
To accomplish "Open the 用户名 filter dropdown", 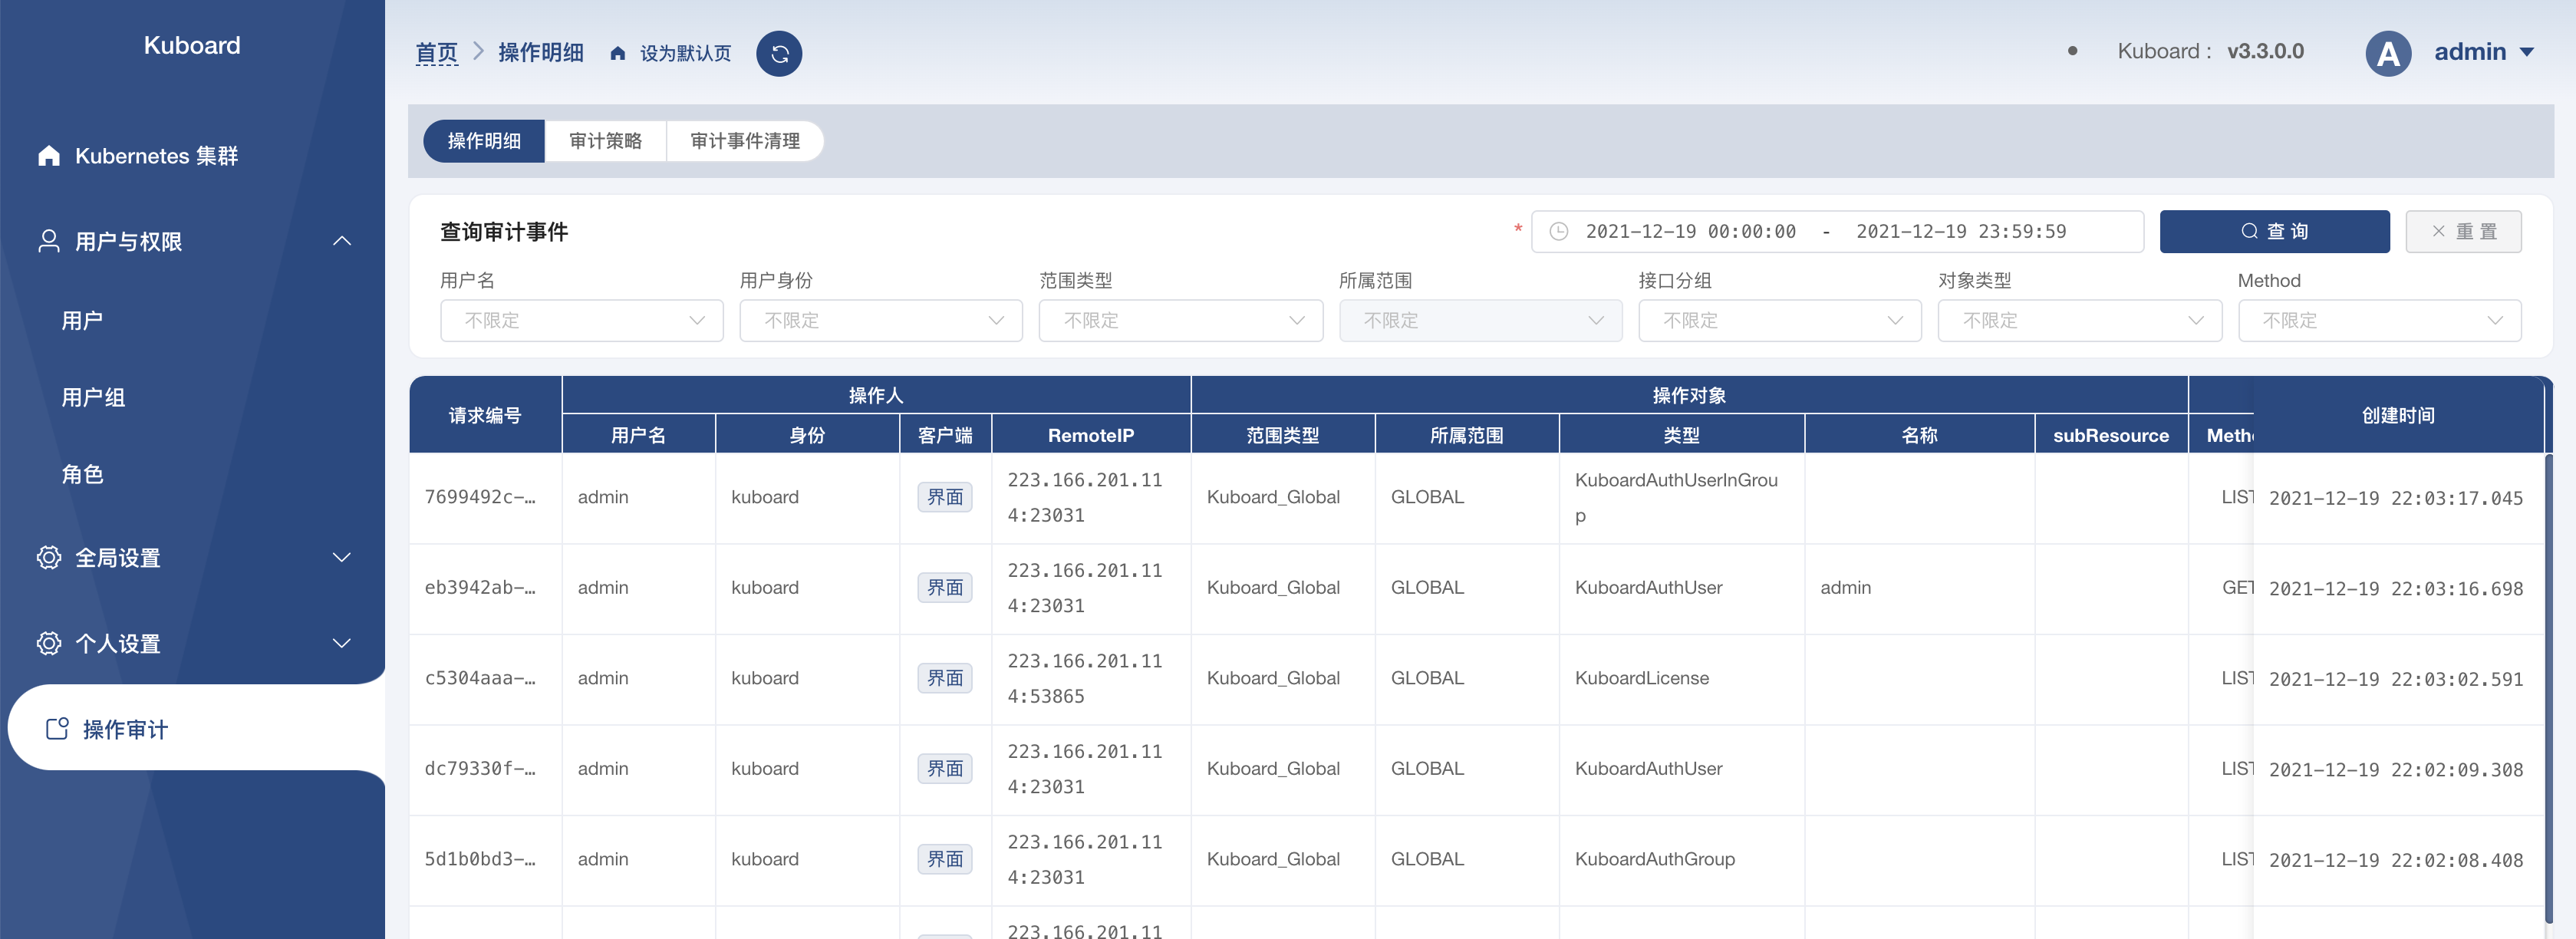I will point(581,320).
